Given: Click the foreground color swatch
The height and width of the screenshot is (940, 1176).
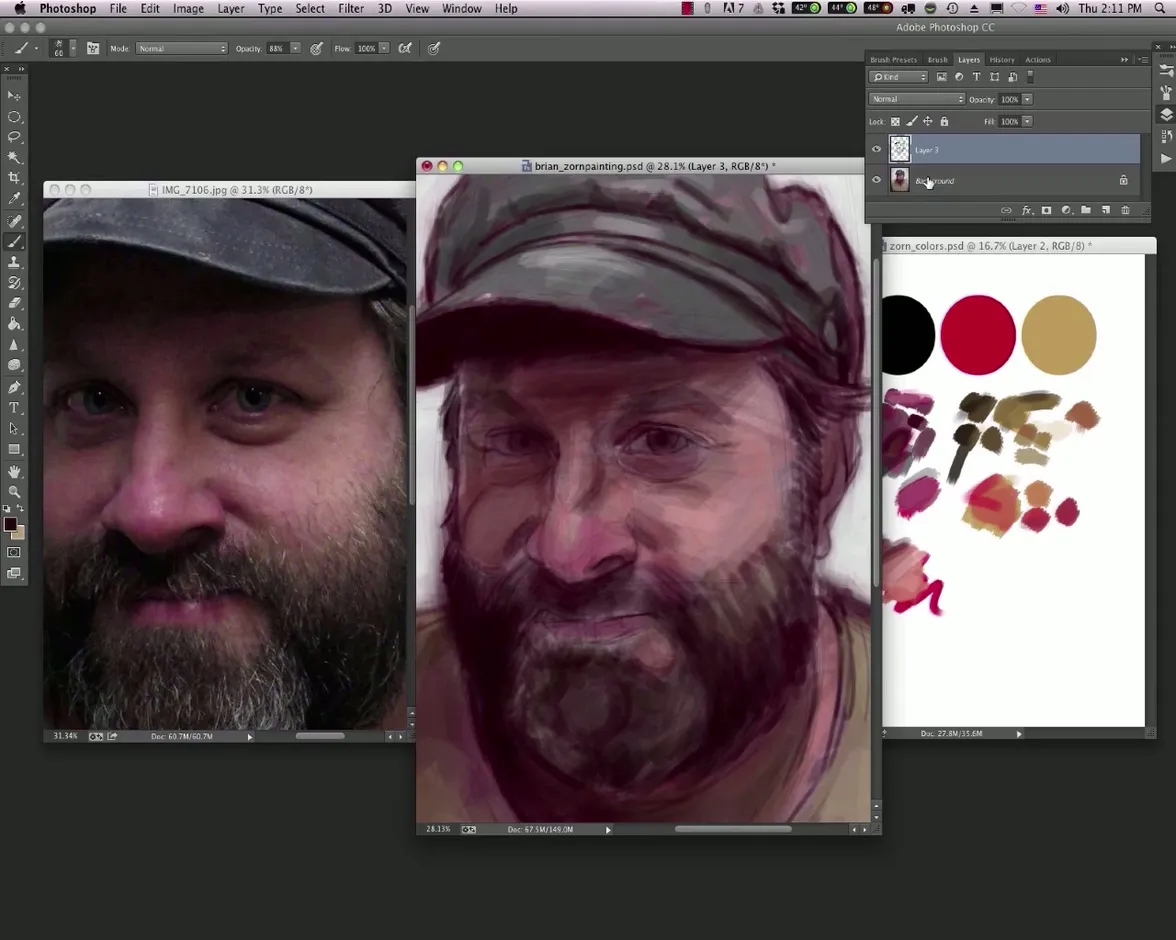Looking at the screenshot, I should [10, 525].
